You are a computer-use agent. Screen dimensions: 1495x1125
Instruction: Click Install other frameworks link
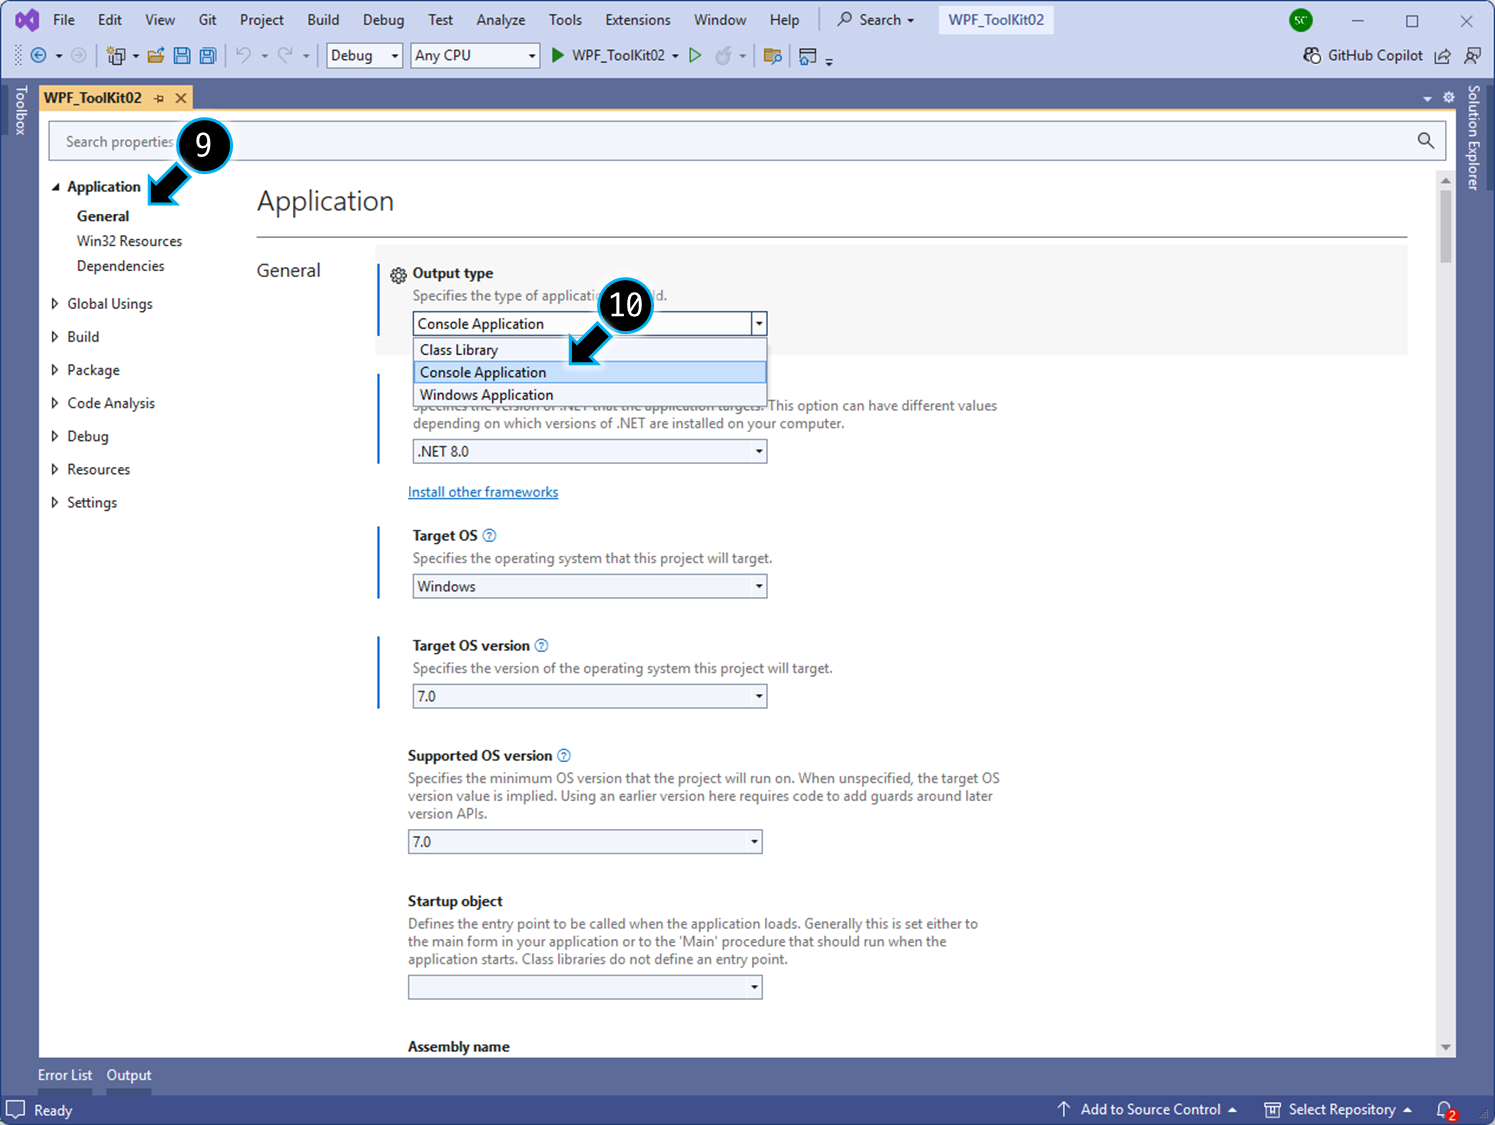coord(483,492)
